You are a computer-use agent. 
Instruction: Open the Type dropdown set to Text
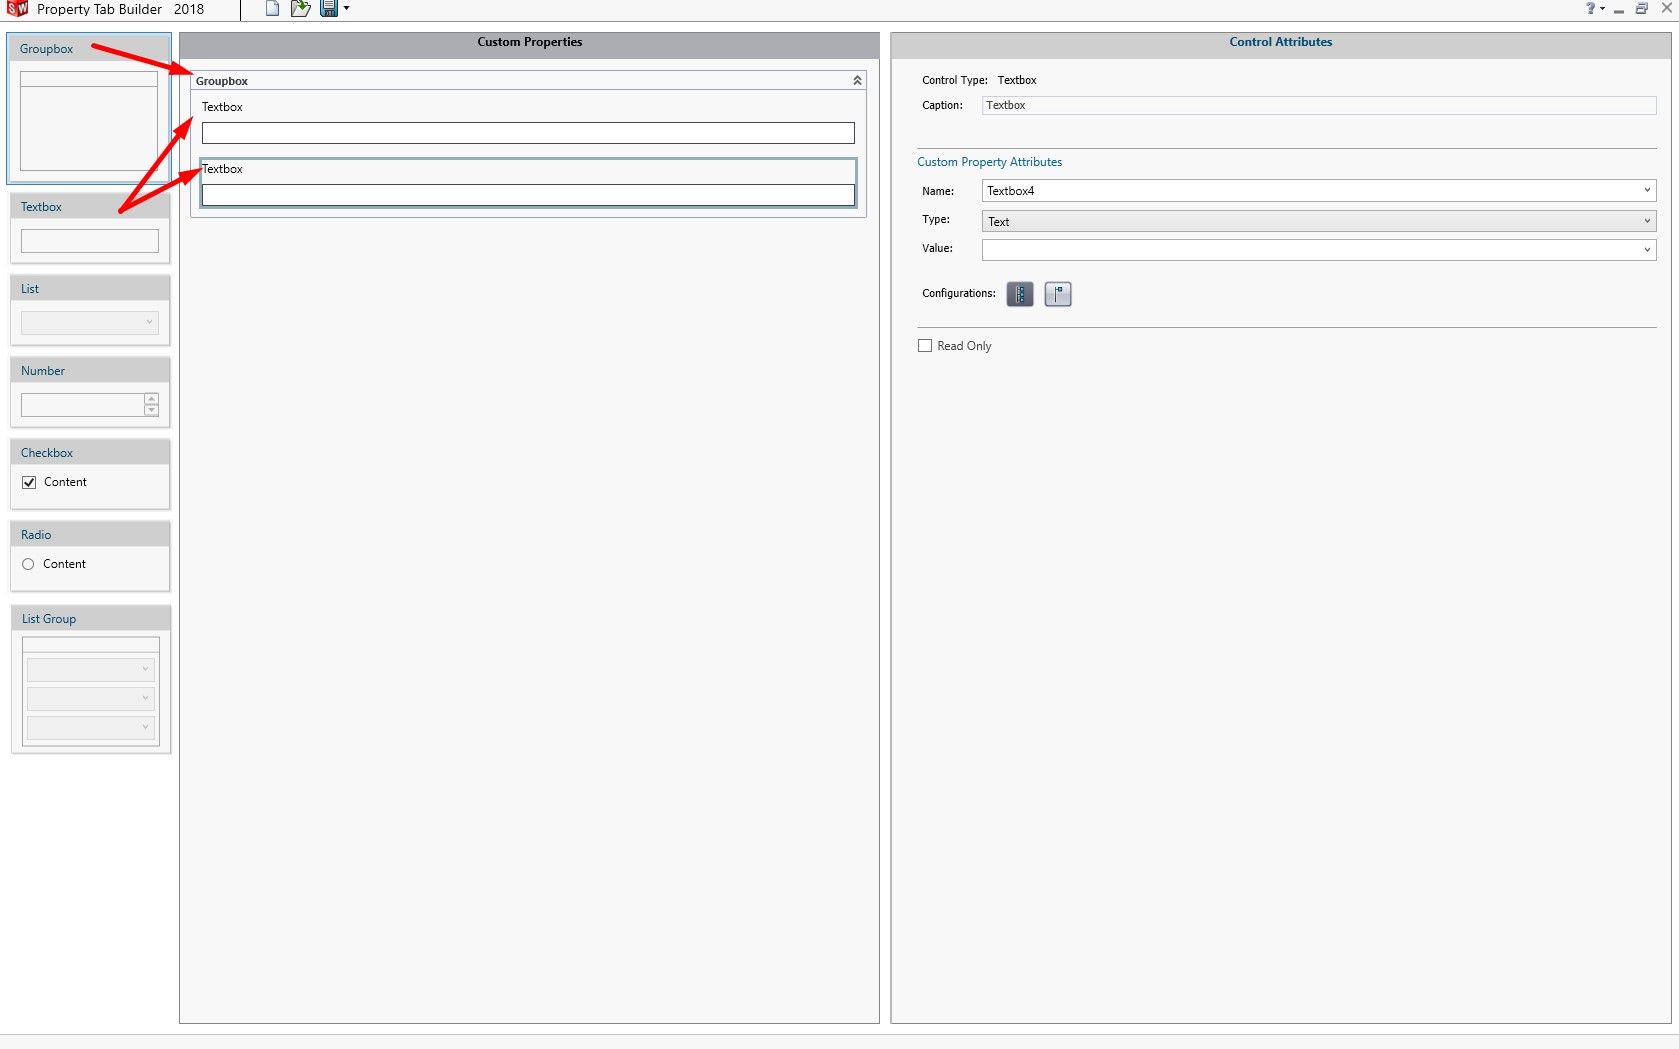pos(1646,220)
